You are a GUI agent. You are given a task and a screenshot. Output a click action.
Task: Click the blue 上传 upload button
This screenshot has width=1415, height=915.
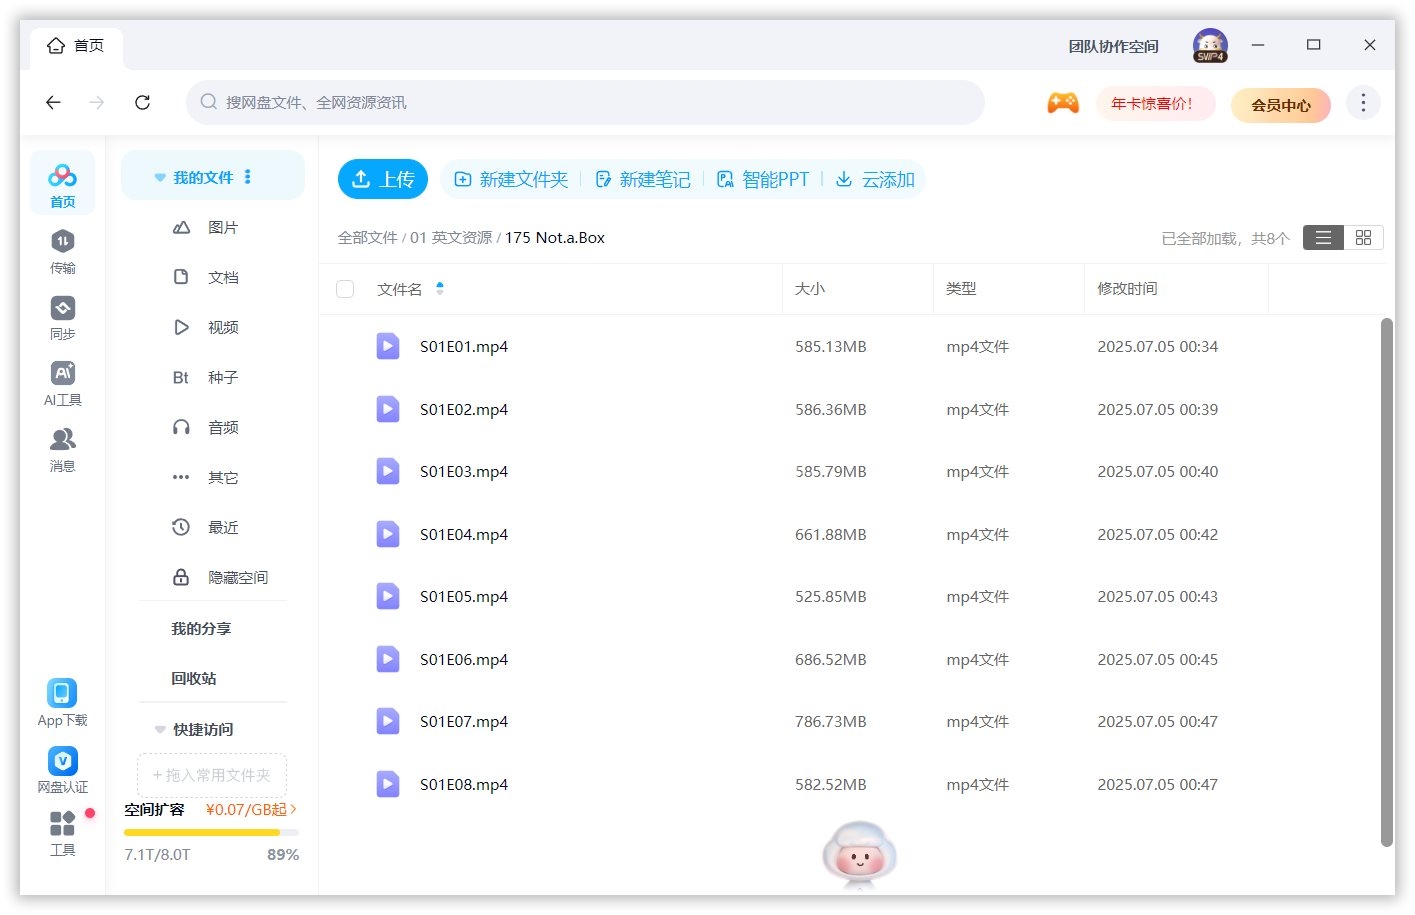pos(383,179)
